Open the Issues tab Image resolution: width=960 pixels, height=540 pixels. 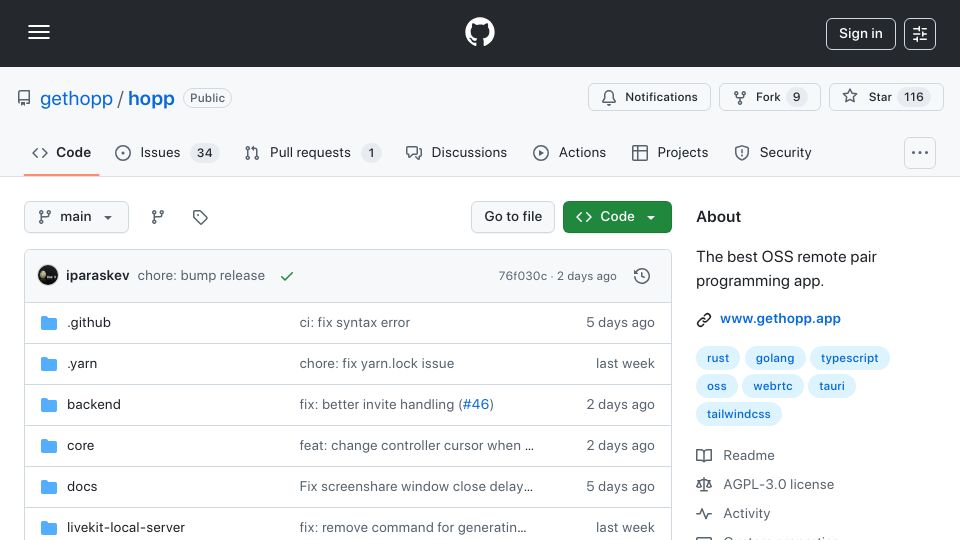coord(167,152)
